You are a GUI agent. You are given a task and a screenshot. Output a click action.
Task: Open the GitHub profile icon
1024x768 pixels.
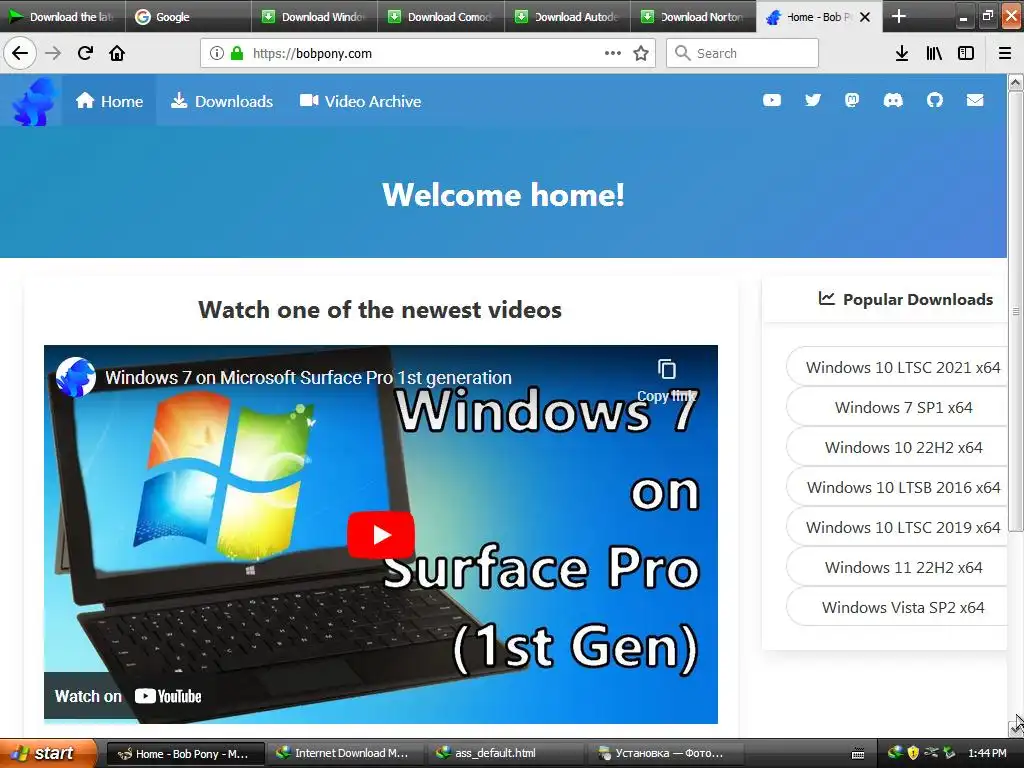[x=935, y=100]
